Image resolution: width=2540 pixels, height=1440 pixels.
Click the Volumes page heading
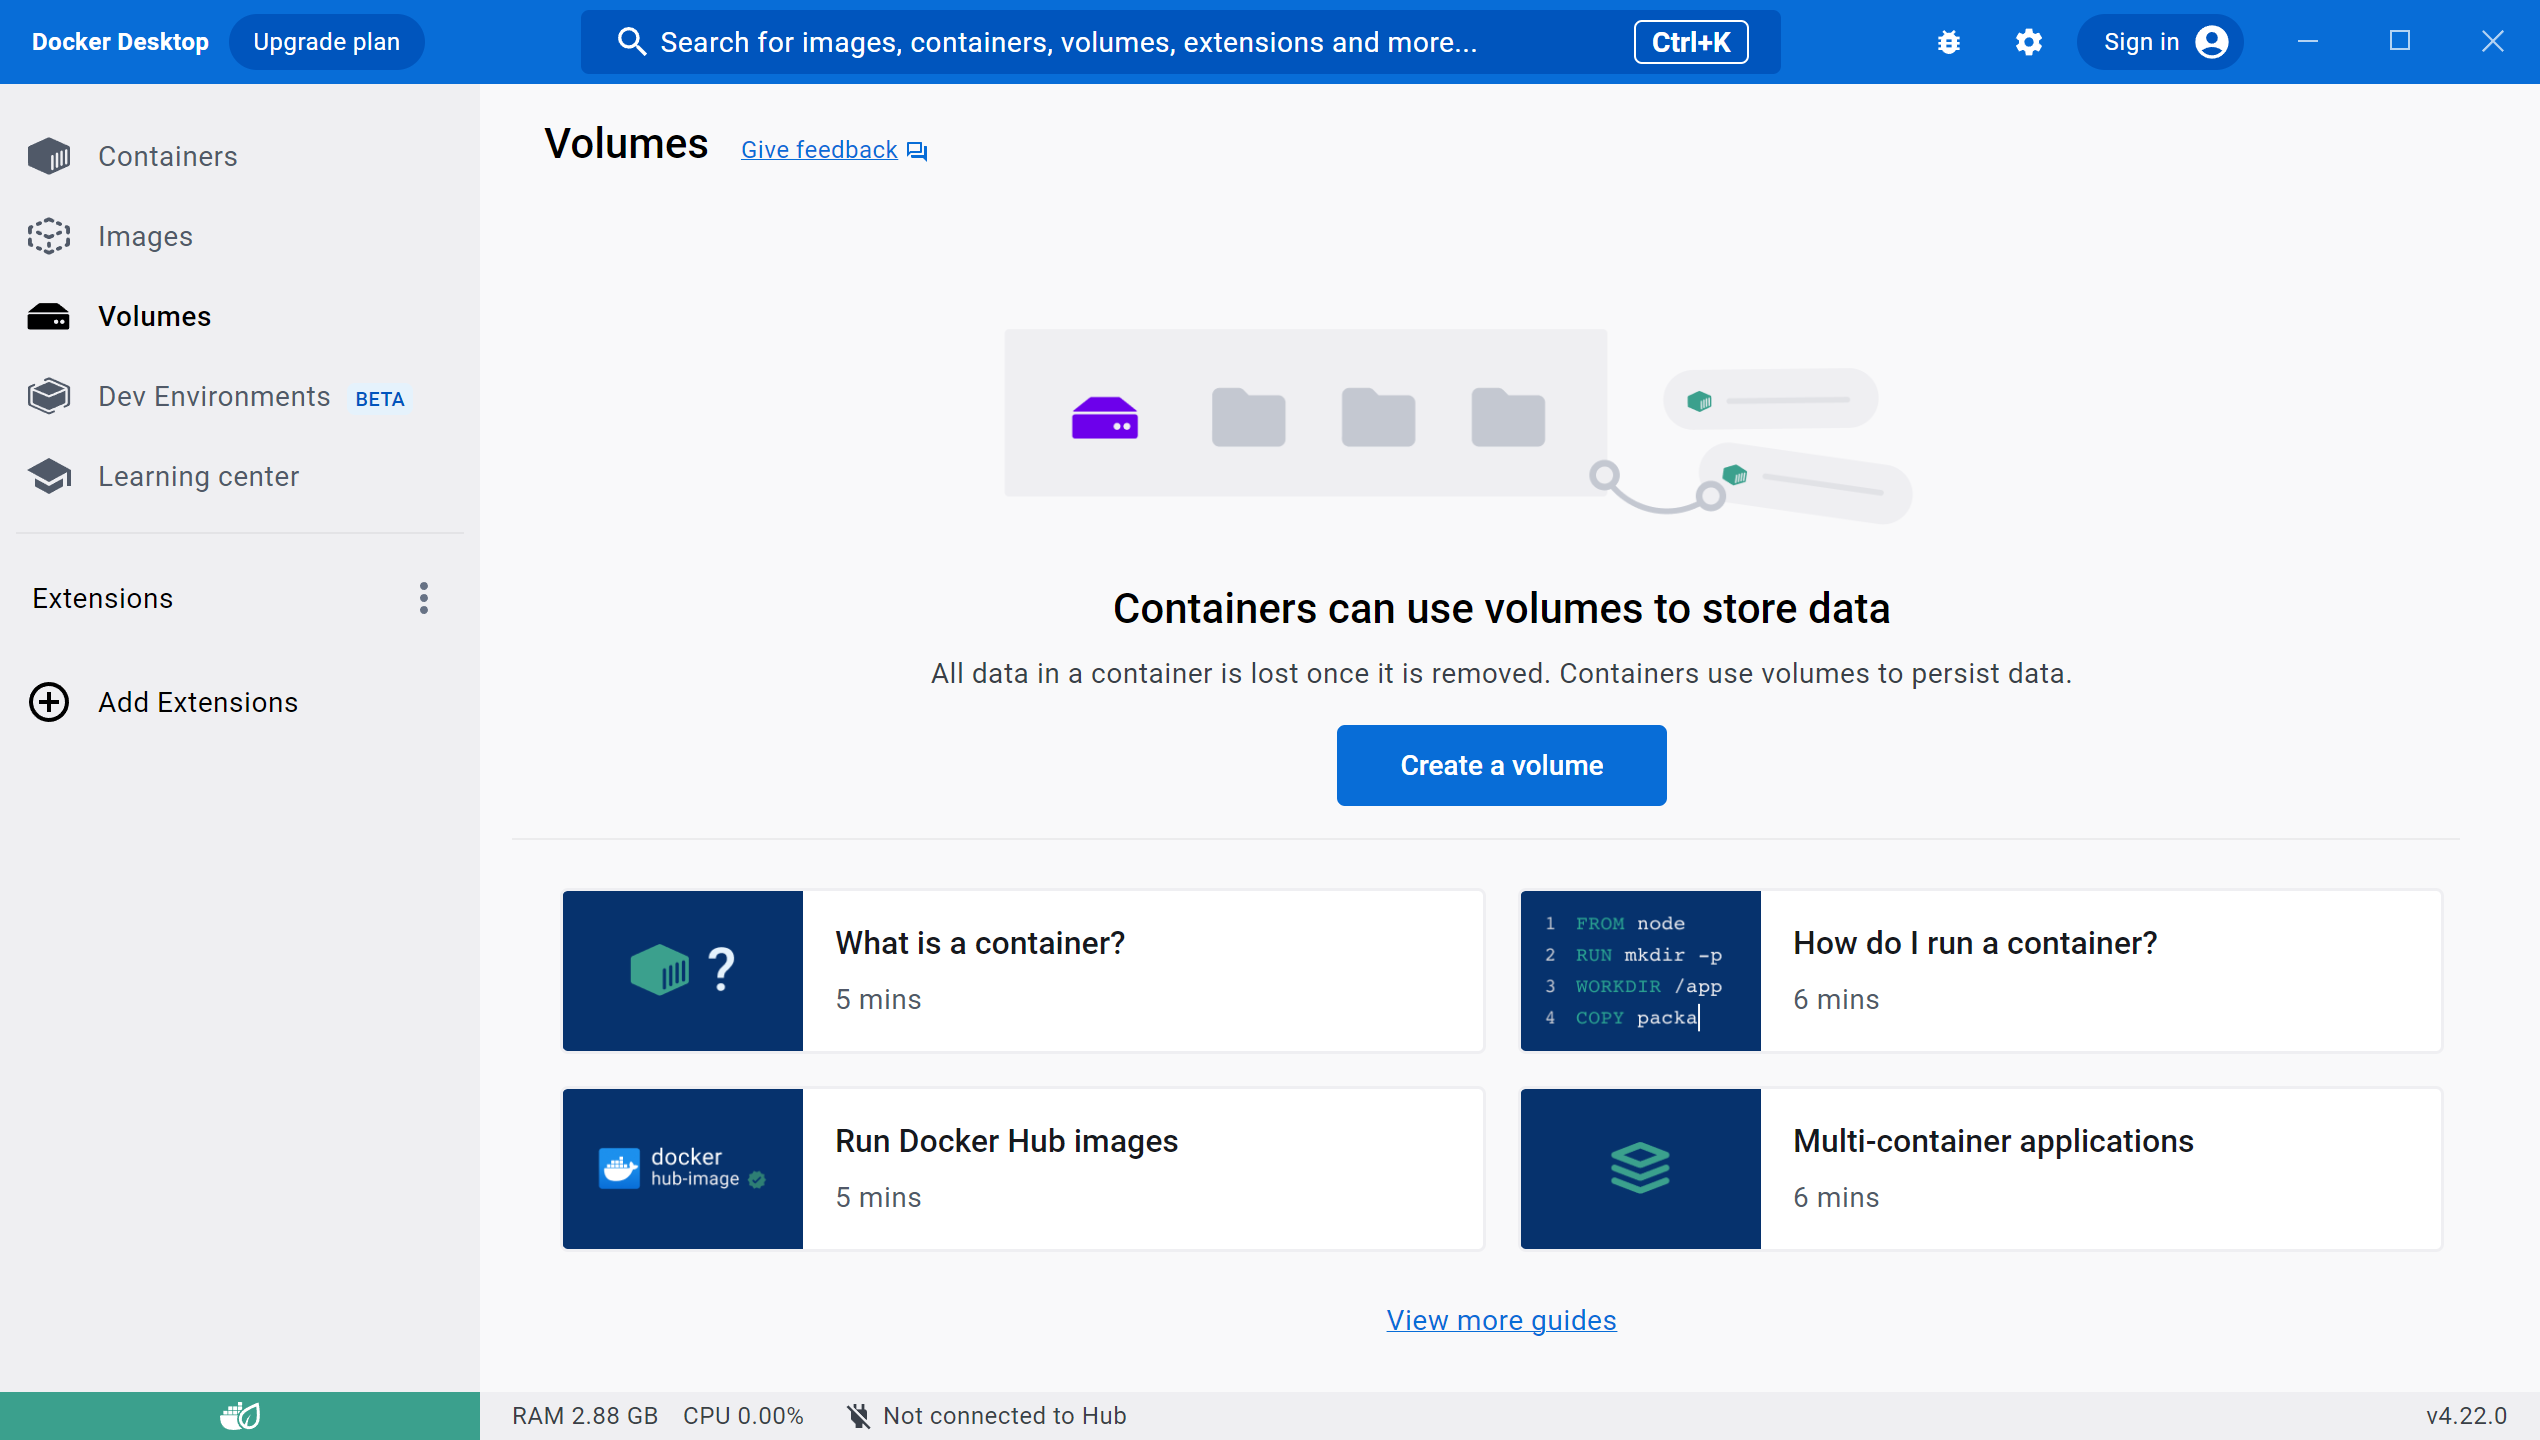(626, 144)
